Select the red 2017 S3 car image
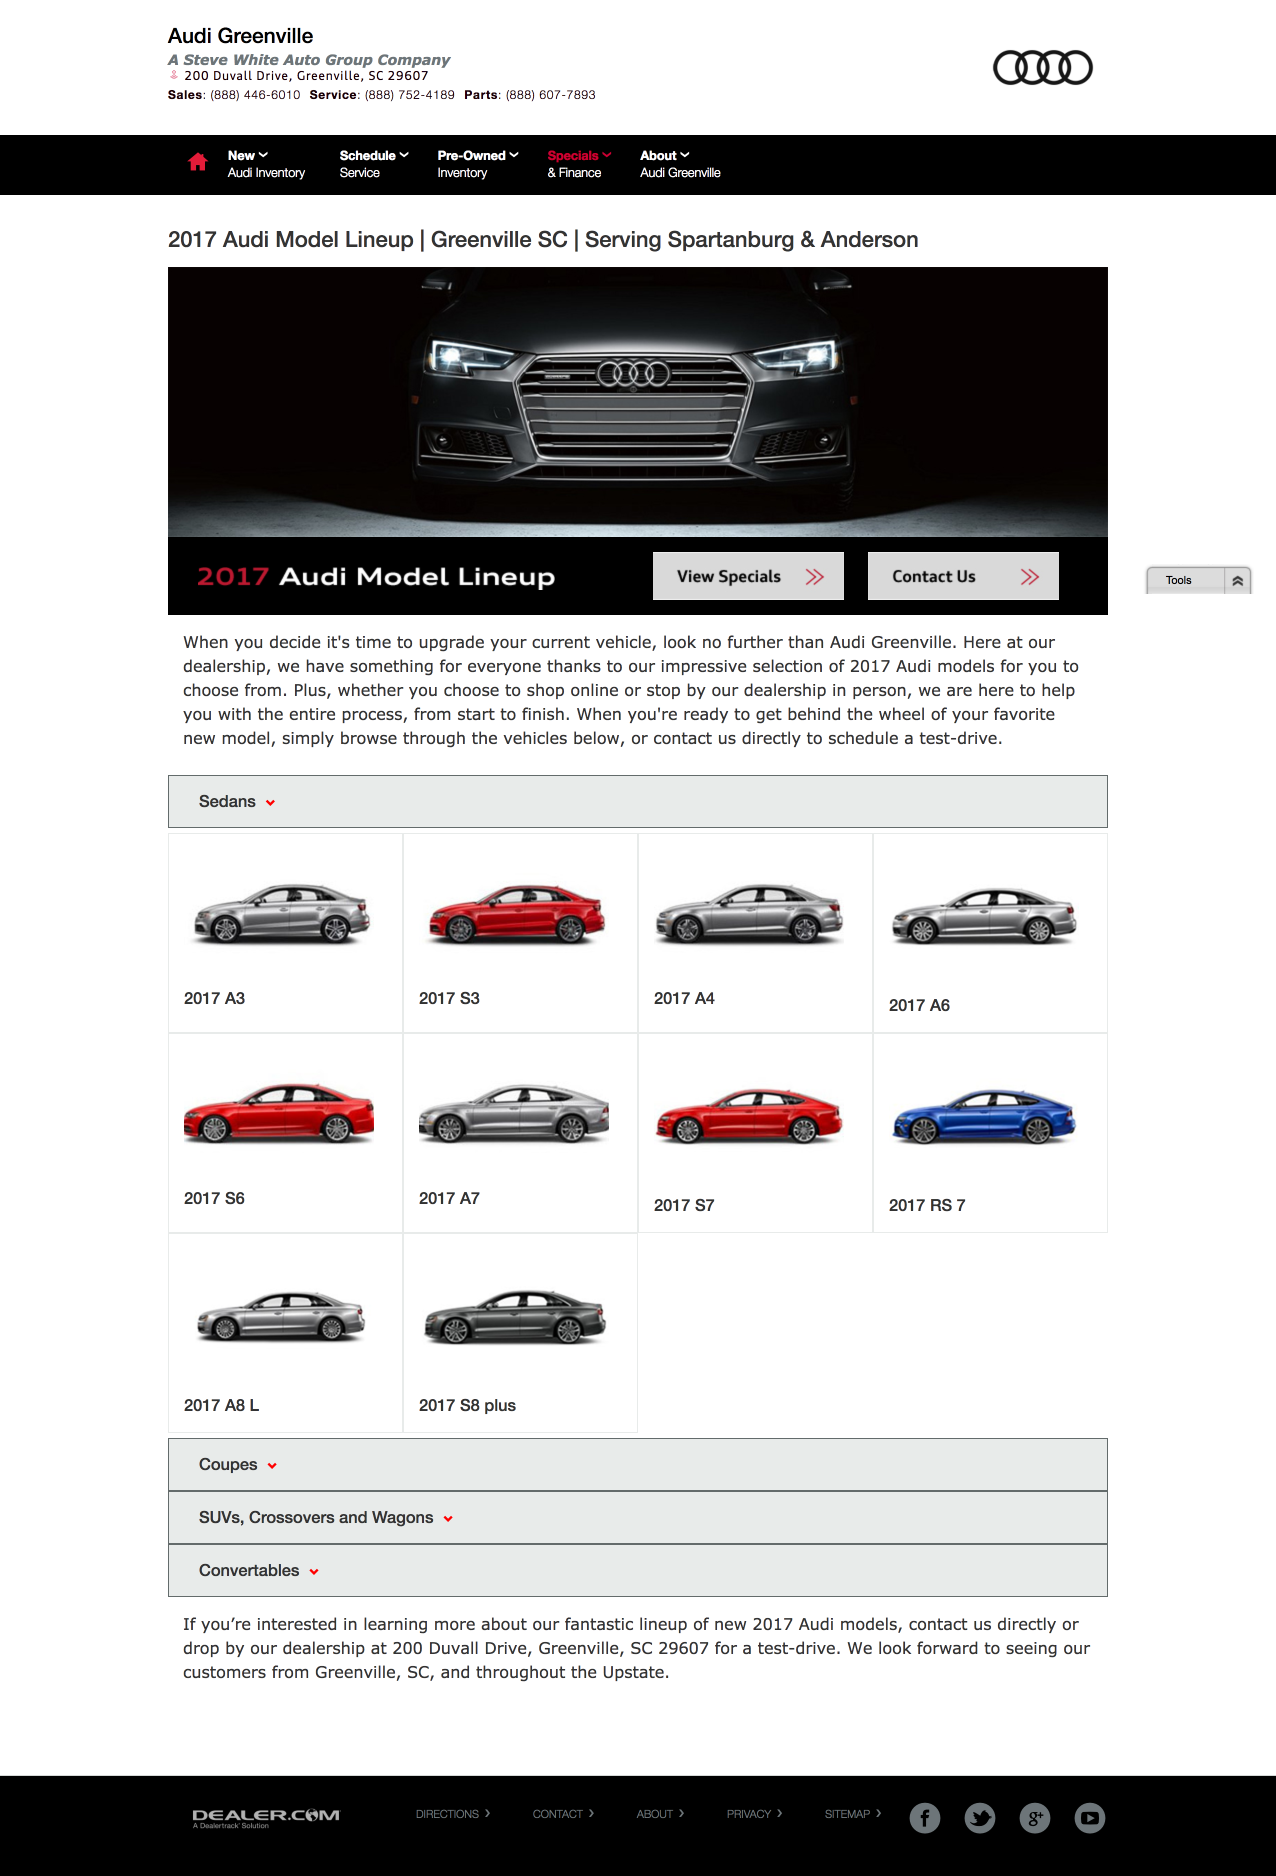Screen dimensions: 1276x1876 [x=517, y=913]
